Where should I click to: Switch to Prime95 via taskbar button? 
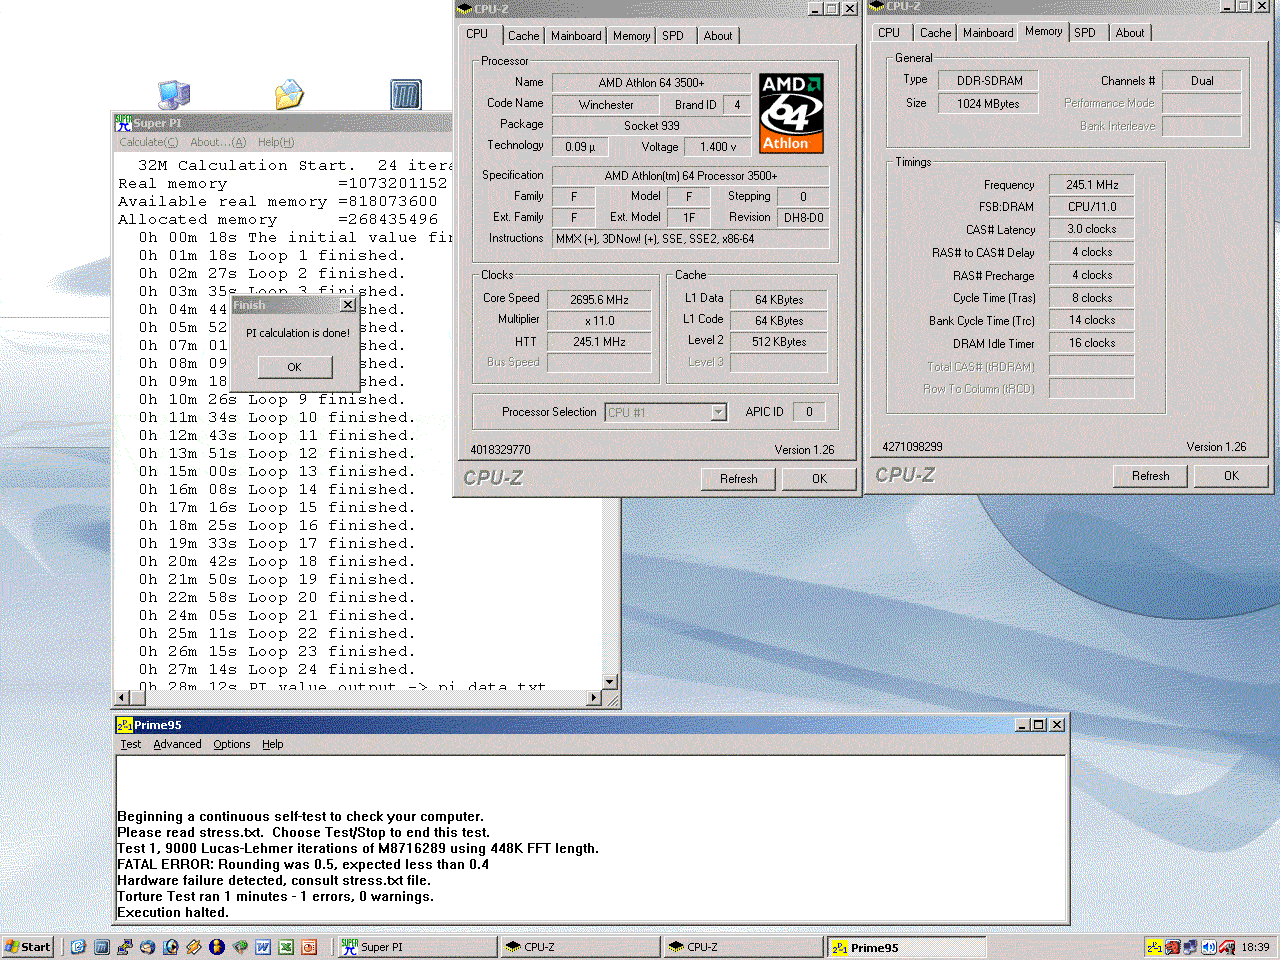click(906, 947)
